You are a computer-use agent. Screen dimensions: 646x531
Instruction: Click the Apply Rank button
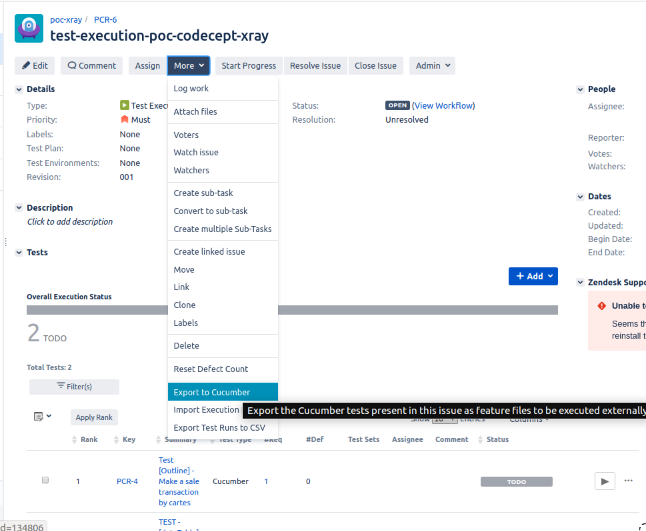(x=94, y=417)
